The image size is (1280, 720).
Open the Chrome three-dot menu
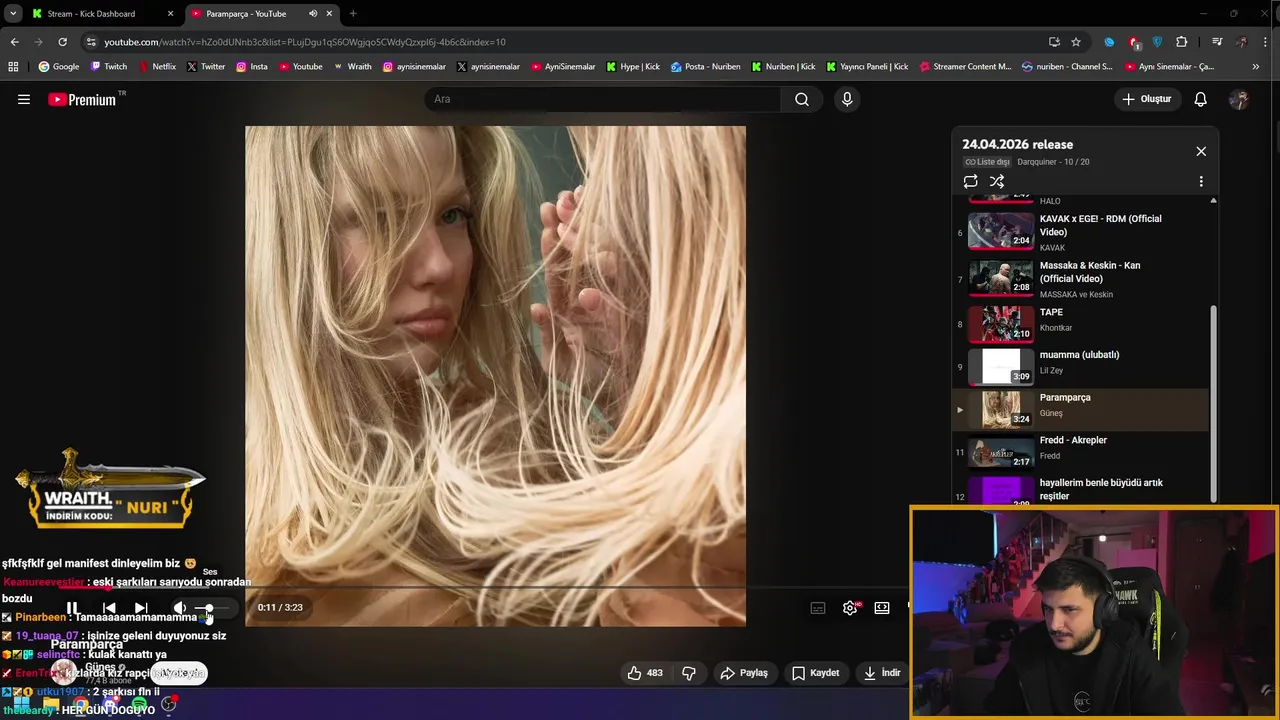[x=1266, y=42]
